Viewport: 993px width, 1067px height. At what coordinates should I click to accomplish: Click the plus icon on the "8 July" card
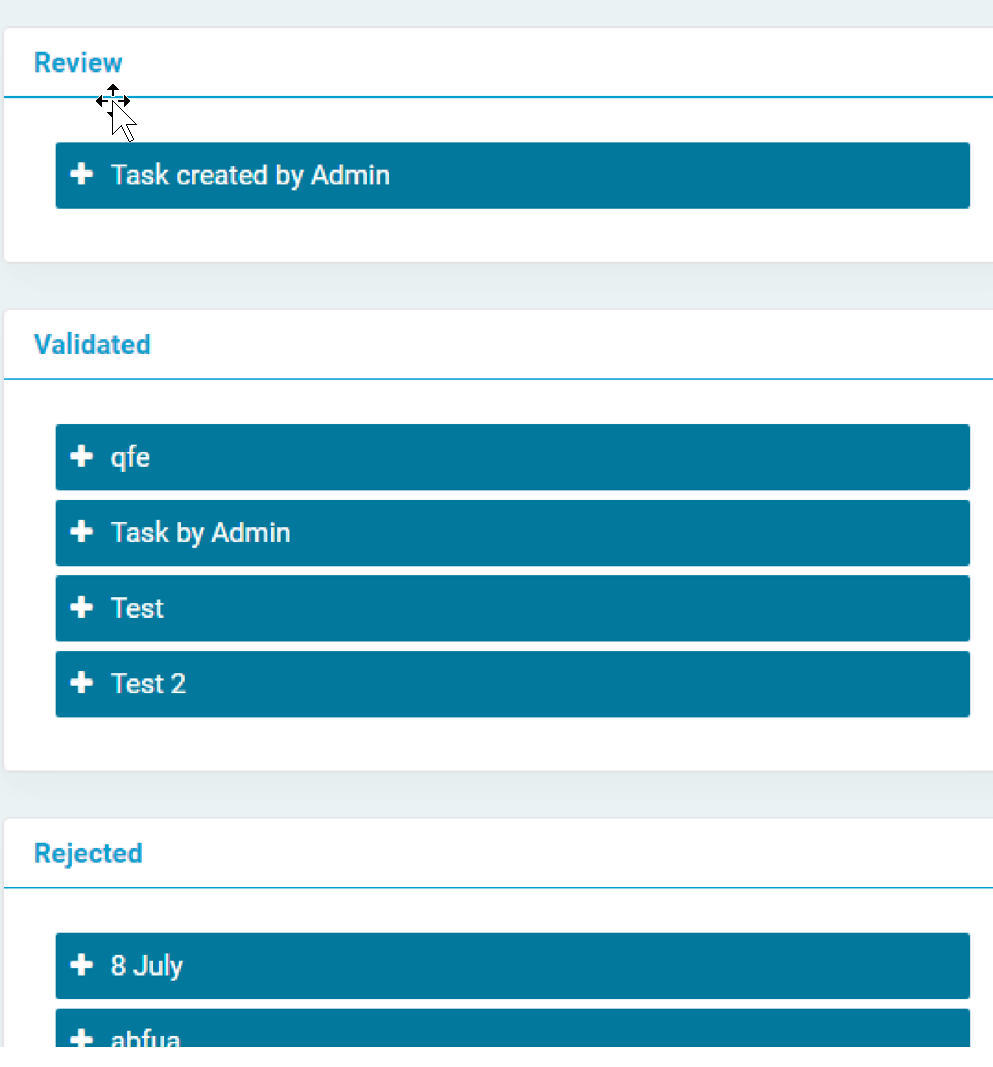tap(82, 966)
